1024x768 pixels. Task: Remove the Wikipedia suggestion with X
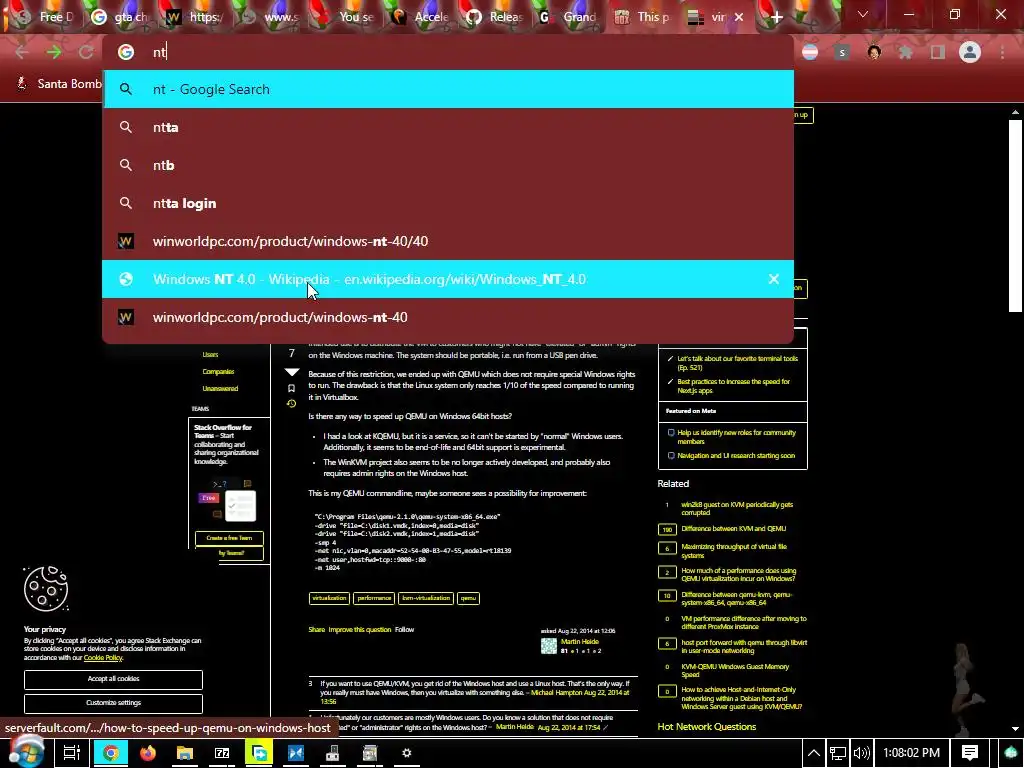(x=773, y=279)
